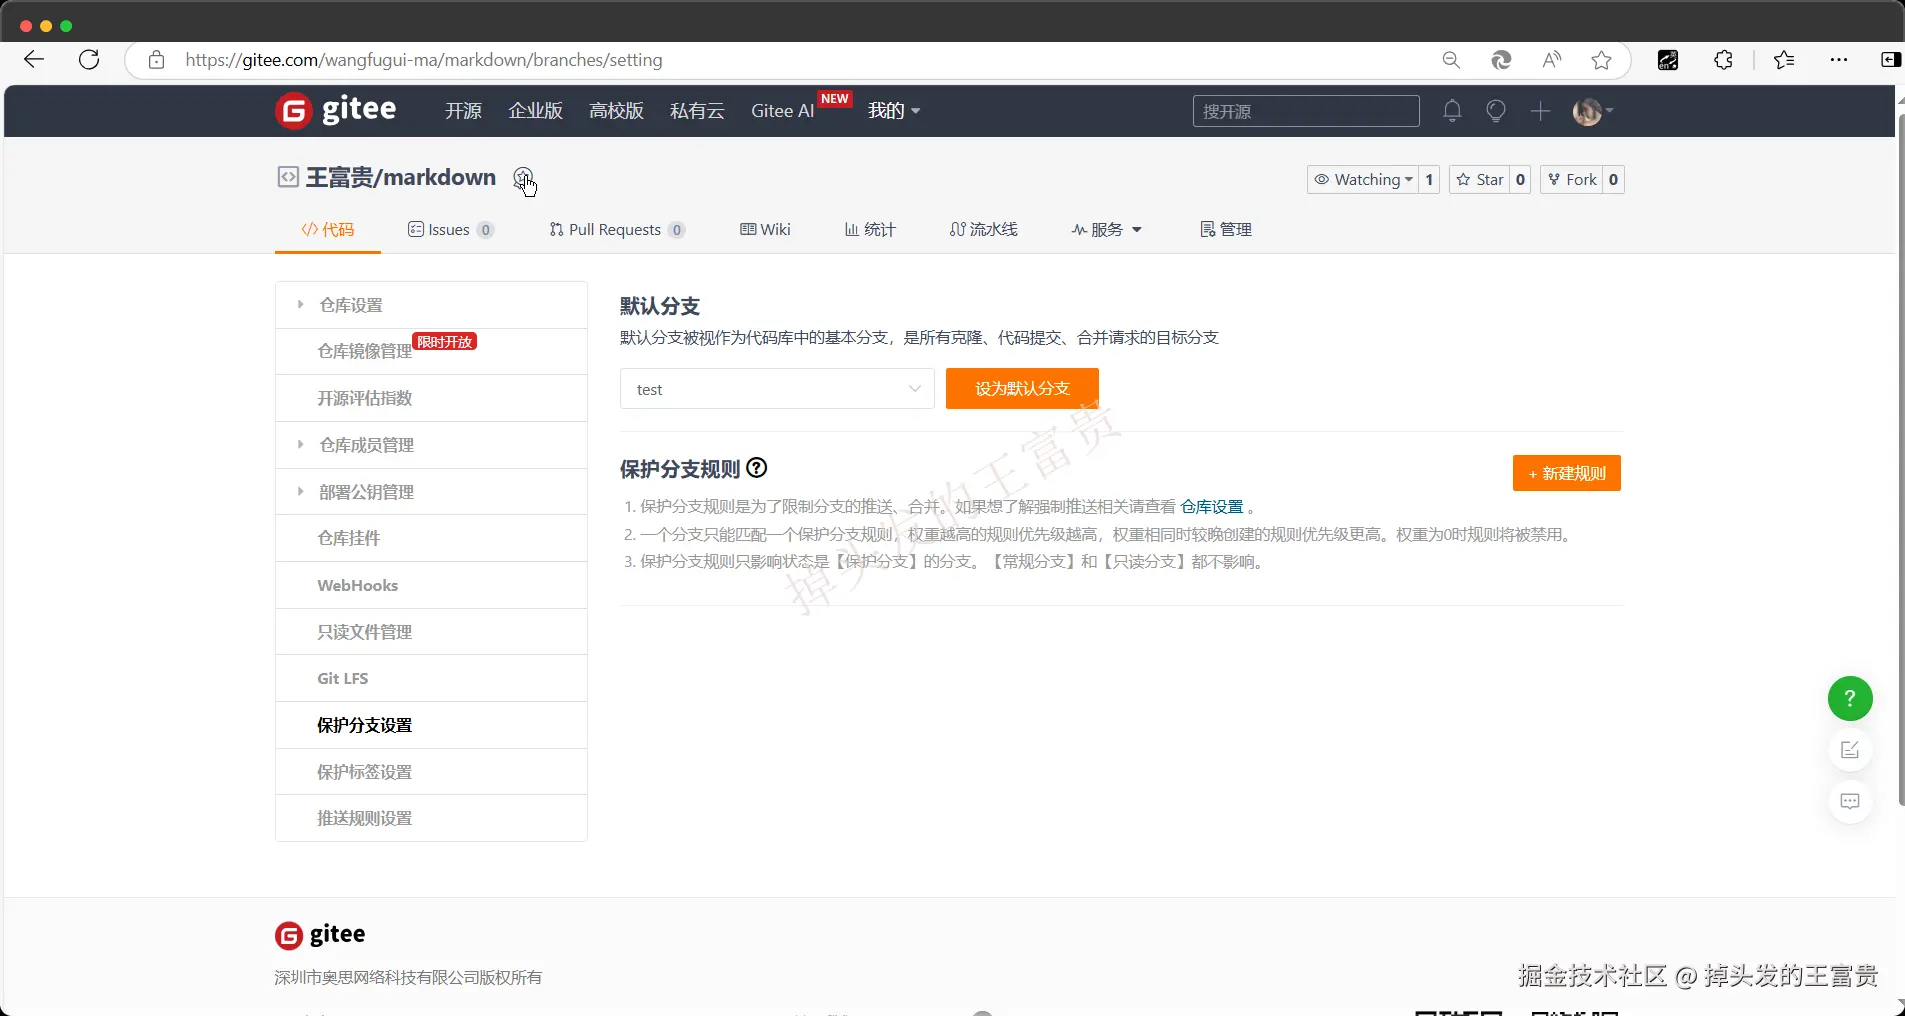Reload the page with the refresh icon
Image resolution: width=1905 pixels, height=1016 pixels.
tap(89, 59)
